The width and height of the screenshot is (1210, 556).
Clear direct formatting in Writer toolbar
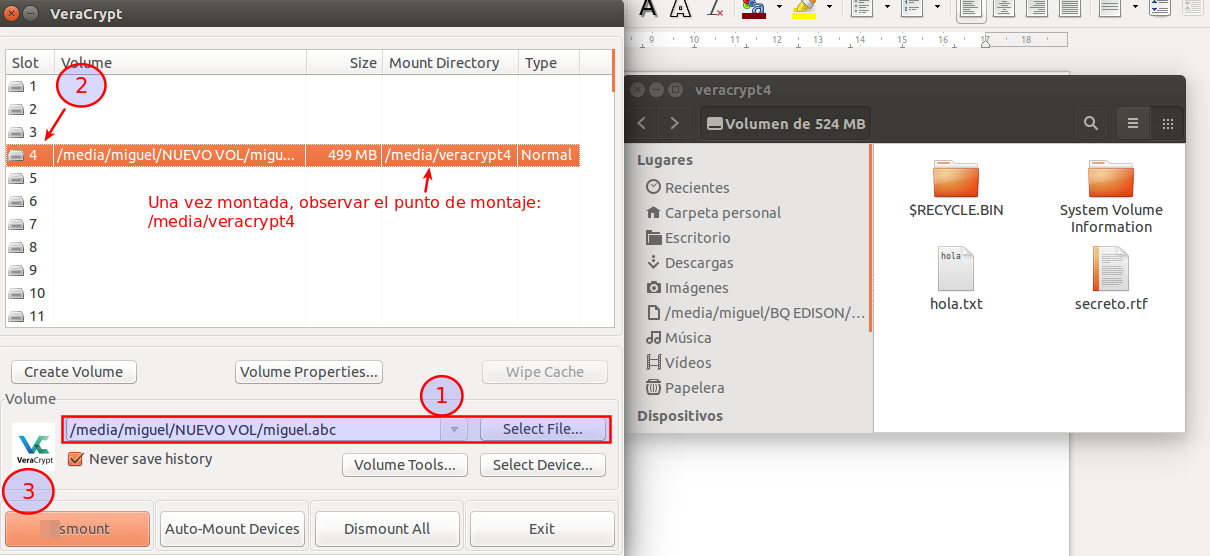(x=714, y=8)
